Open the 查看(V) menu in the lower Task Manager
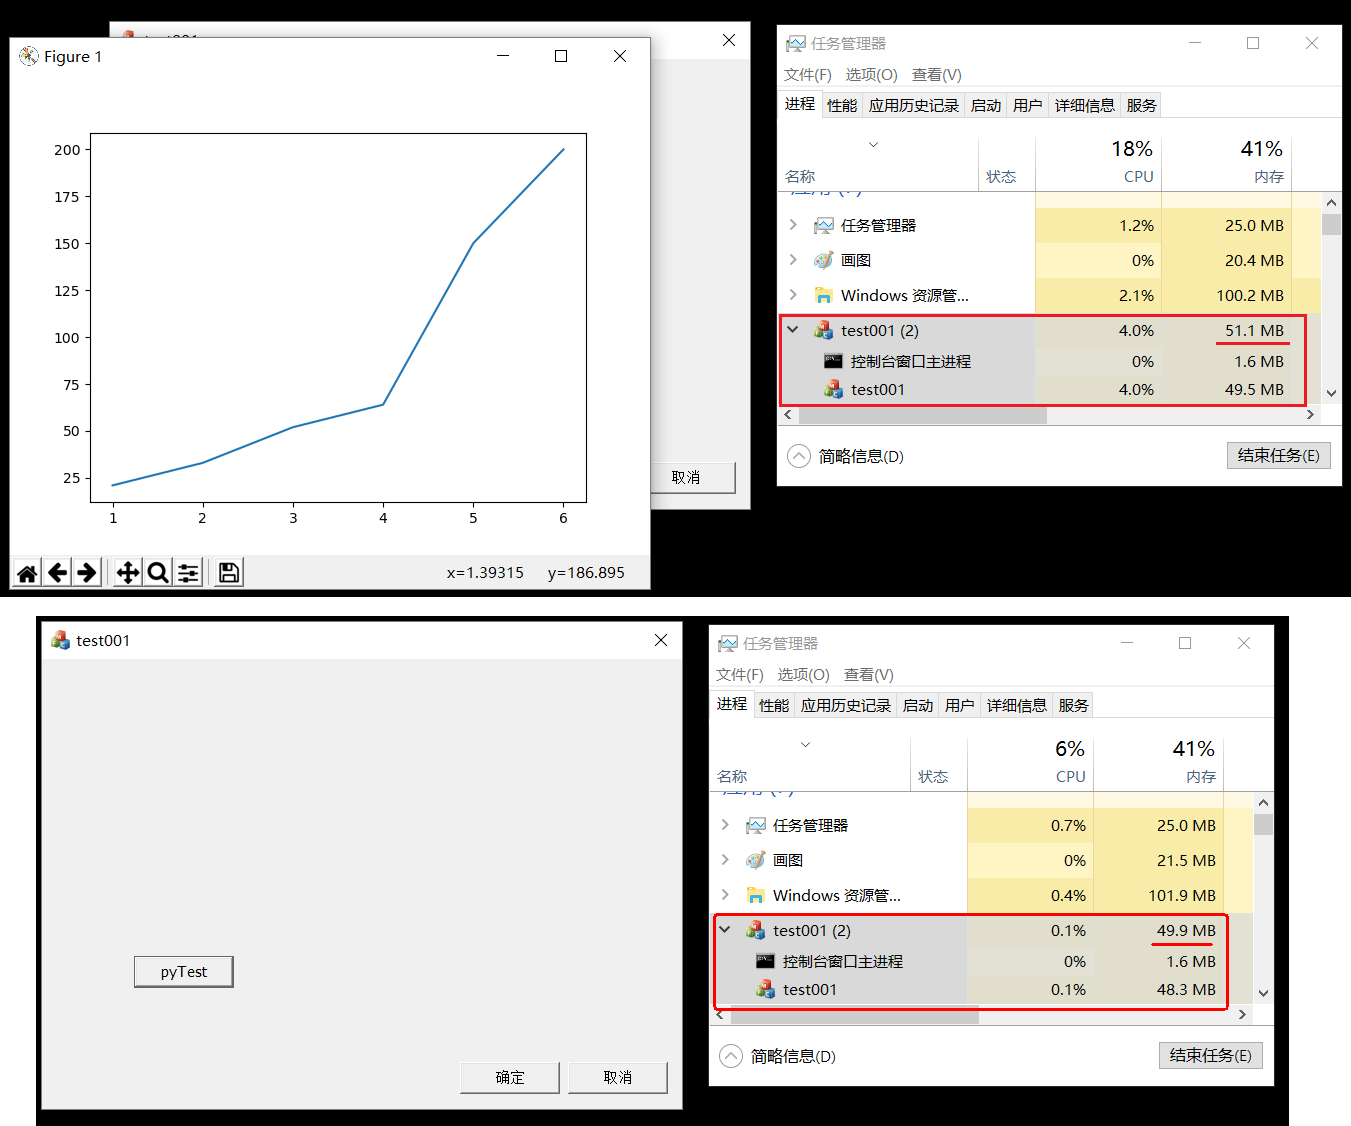Screen dimensions: 1351x1126 pos(869,675)
